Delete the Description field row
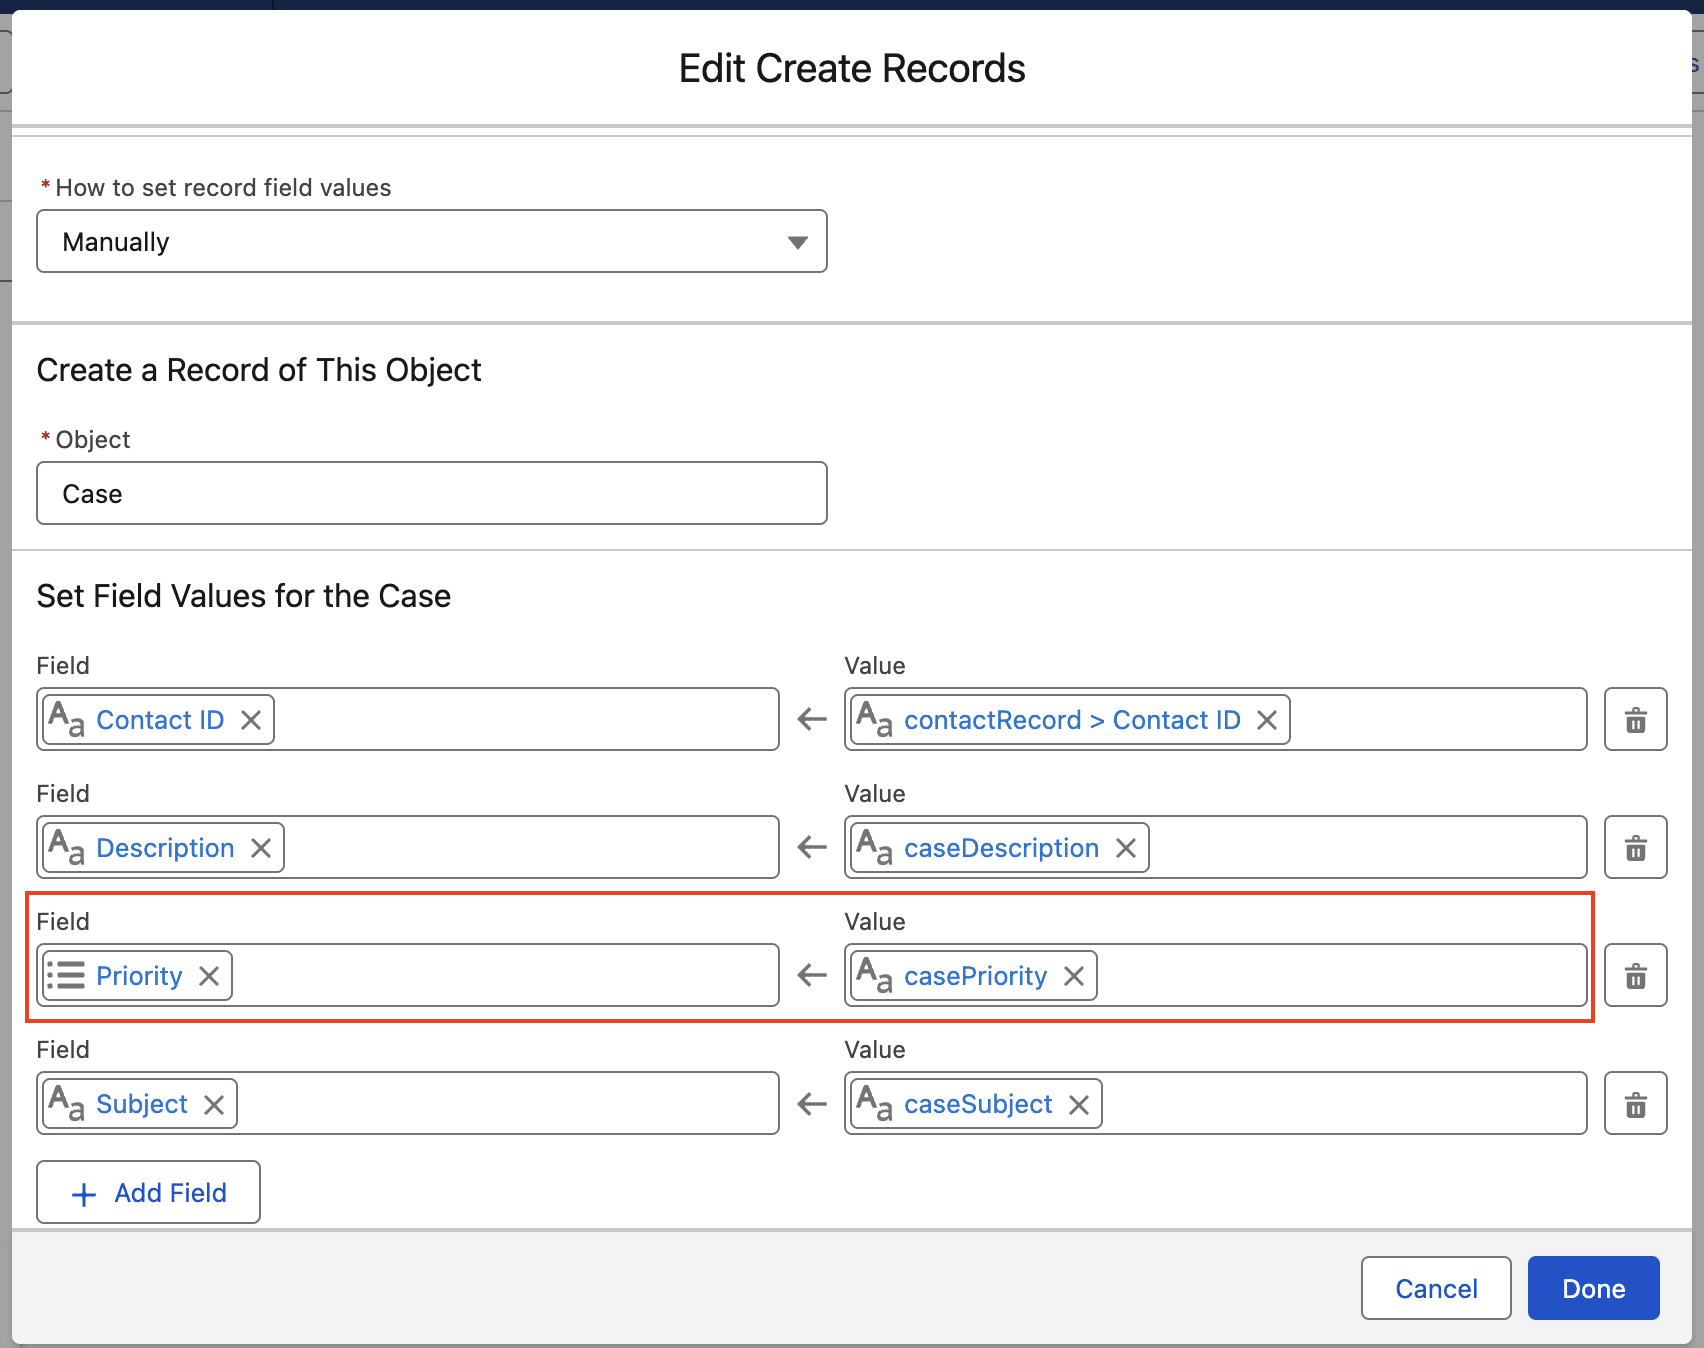1704x1348 pixels. tap(1635, 847)
